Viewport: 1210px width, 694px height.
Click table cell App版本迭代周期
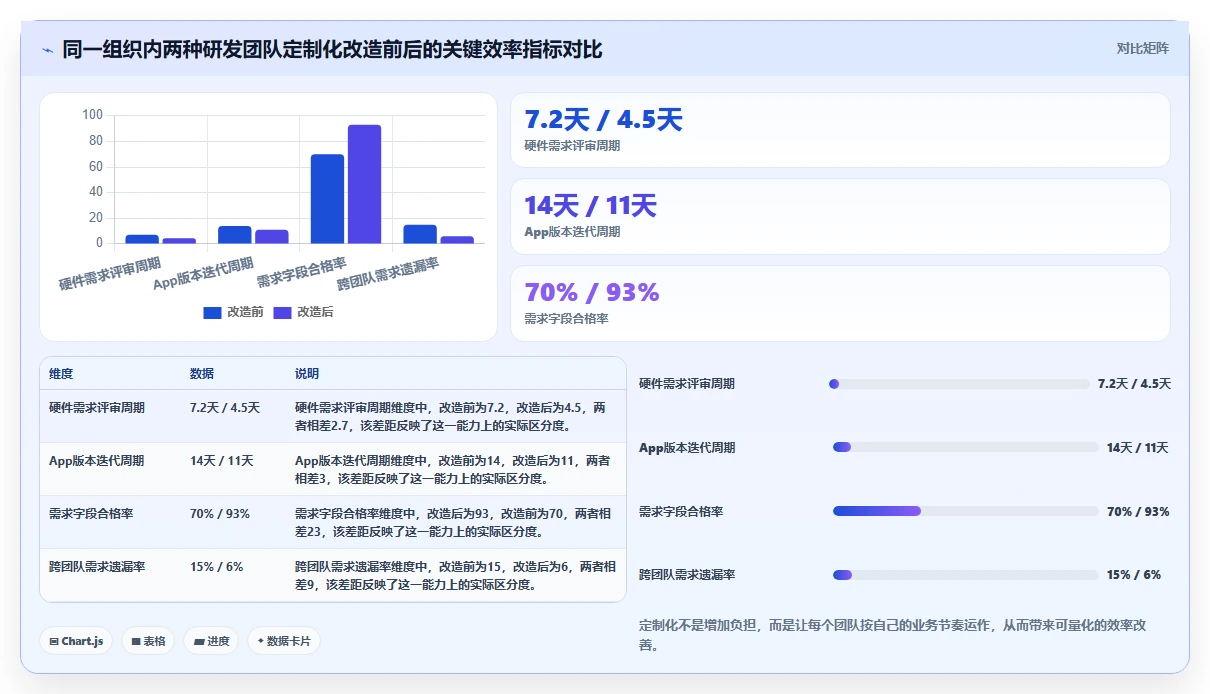[x=96, y=461]
